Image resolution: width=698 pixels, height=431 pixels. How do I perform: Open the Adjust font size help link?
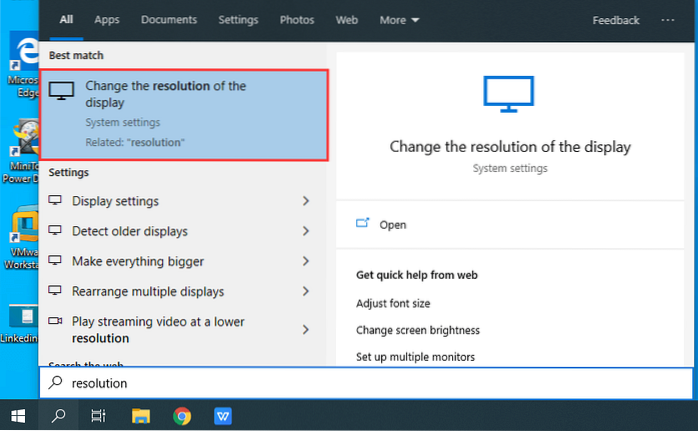click(393, 303)
